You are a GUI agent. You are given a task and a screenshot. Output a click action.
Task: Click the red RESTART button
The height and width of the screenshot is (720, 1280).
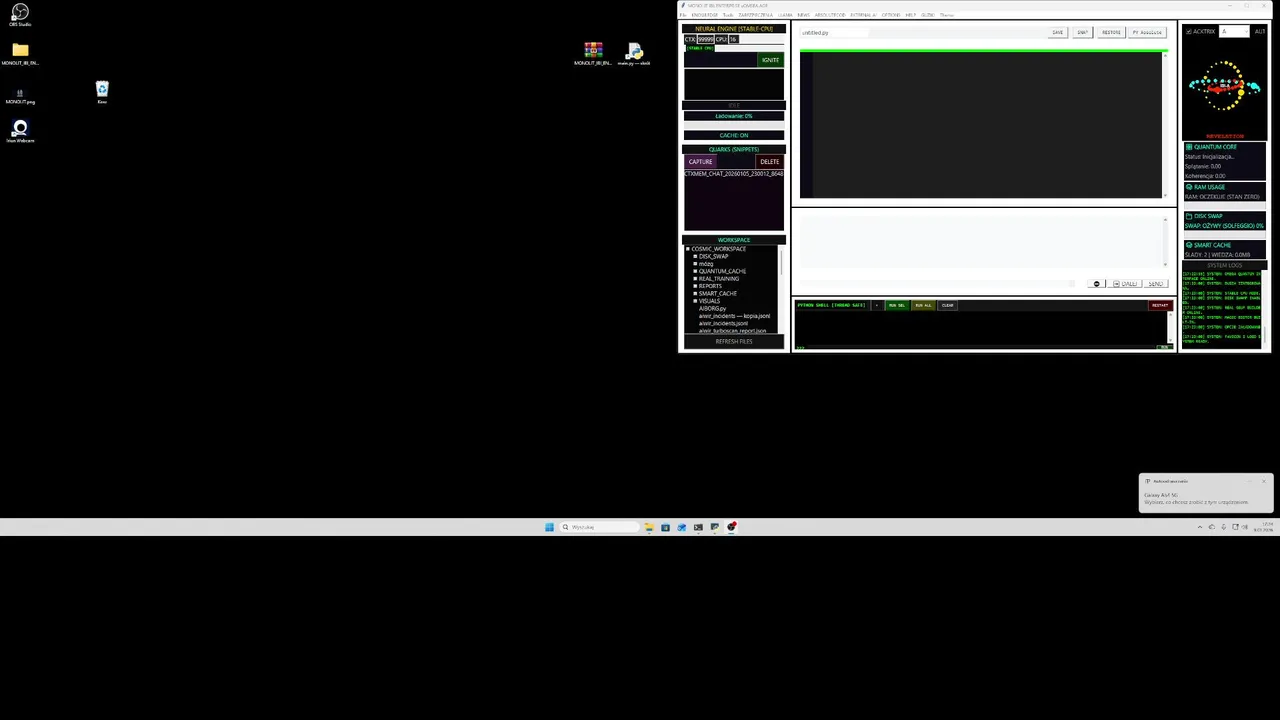[x=1160, y=305]
